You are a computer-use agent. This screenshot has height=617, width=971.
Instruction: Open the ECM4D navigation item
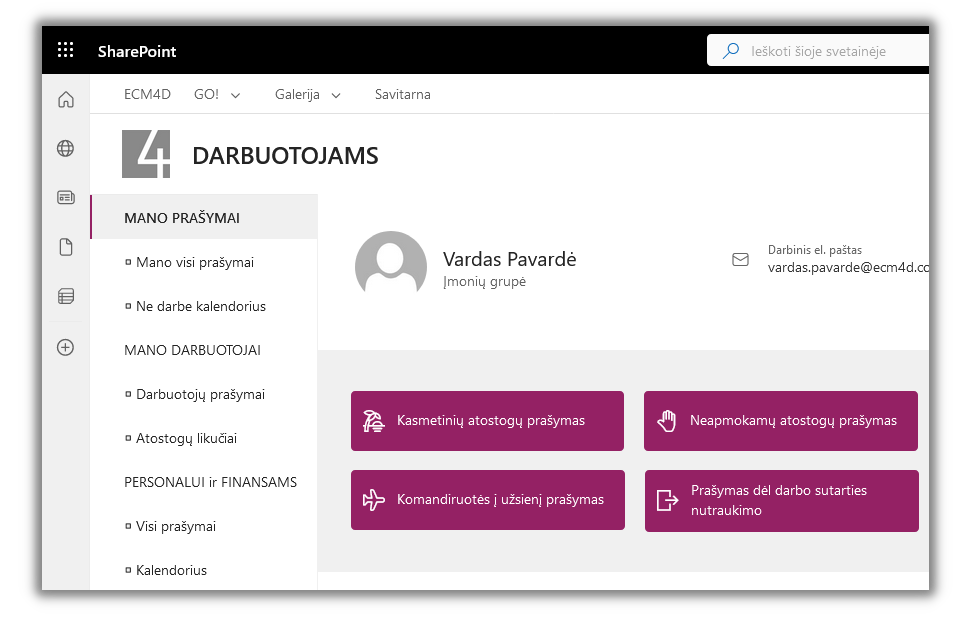coord(147,95)
